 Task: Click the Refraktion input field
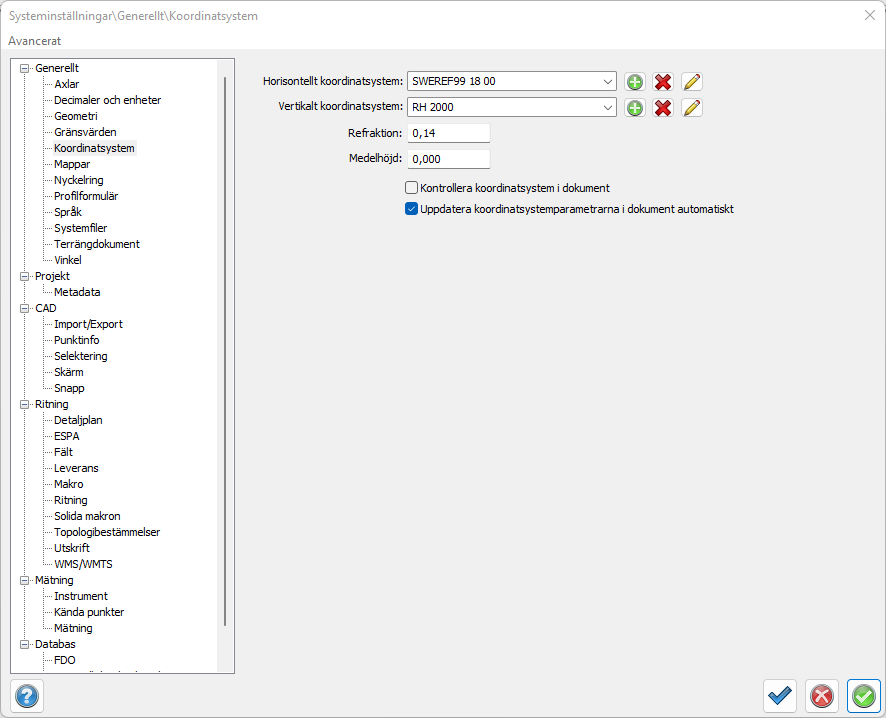pos(448,133)
